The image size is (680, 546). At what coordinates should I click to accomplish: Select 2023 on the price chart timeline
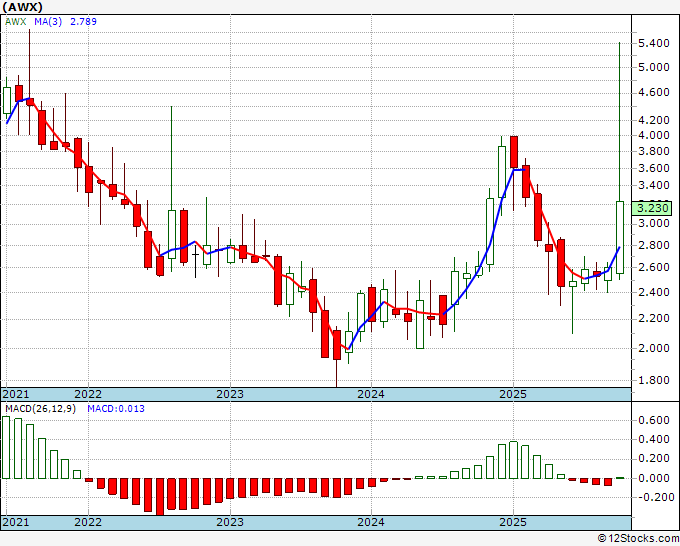click(230, 394)
